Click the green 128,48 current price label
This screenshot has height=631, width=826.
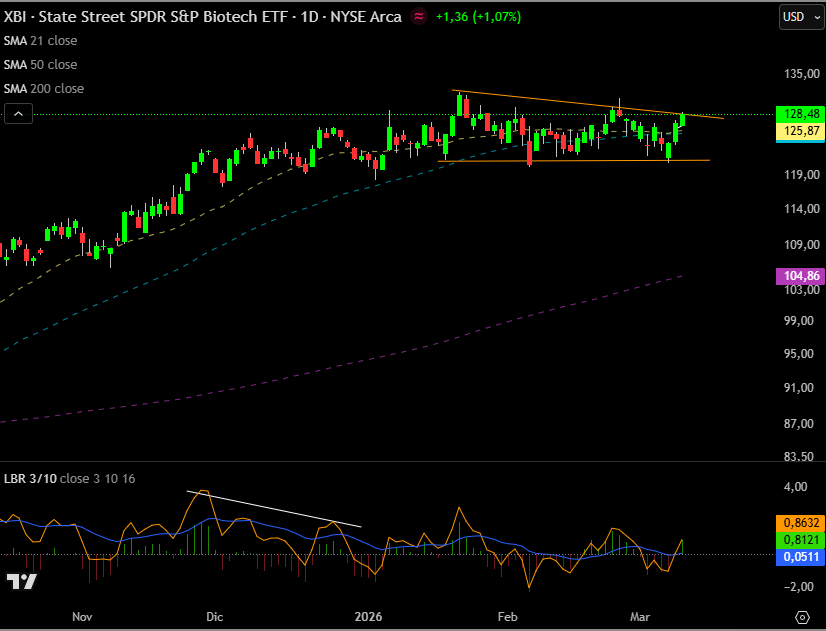point(798,114)
